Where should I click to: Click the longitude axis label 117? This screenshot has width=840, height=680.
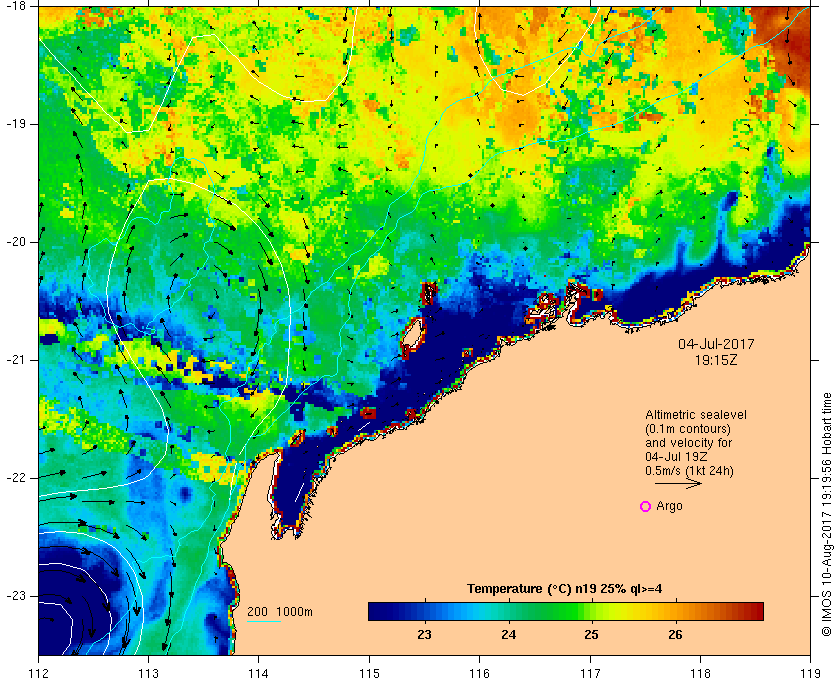(x=590, y=673)
